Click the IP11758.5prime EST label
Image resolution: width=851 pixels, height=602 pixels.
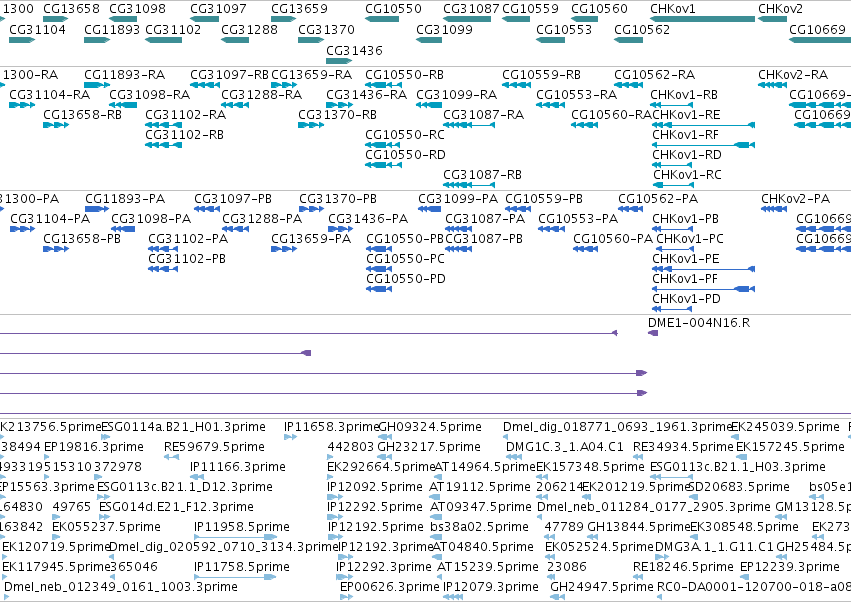point(242,567)
